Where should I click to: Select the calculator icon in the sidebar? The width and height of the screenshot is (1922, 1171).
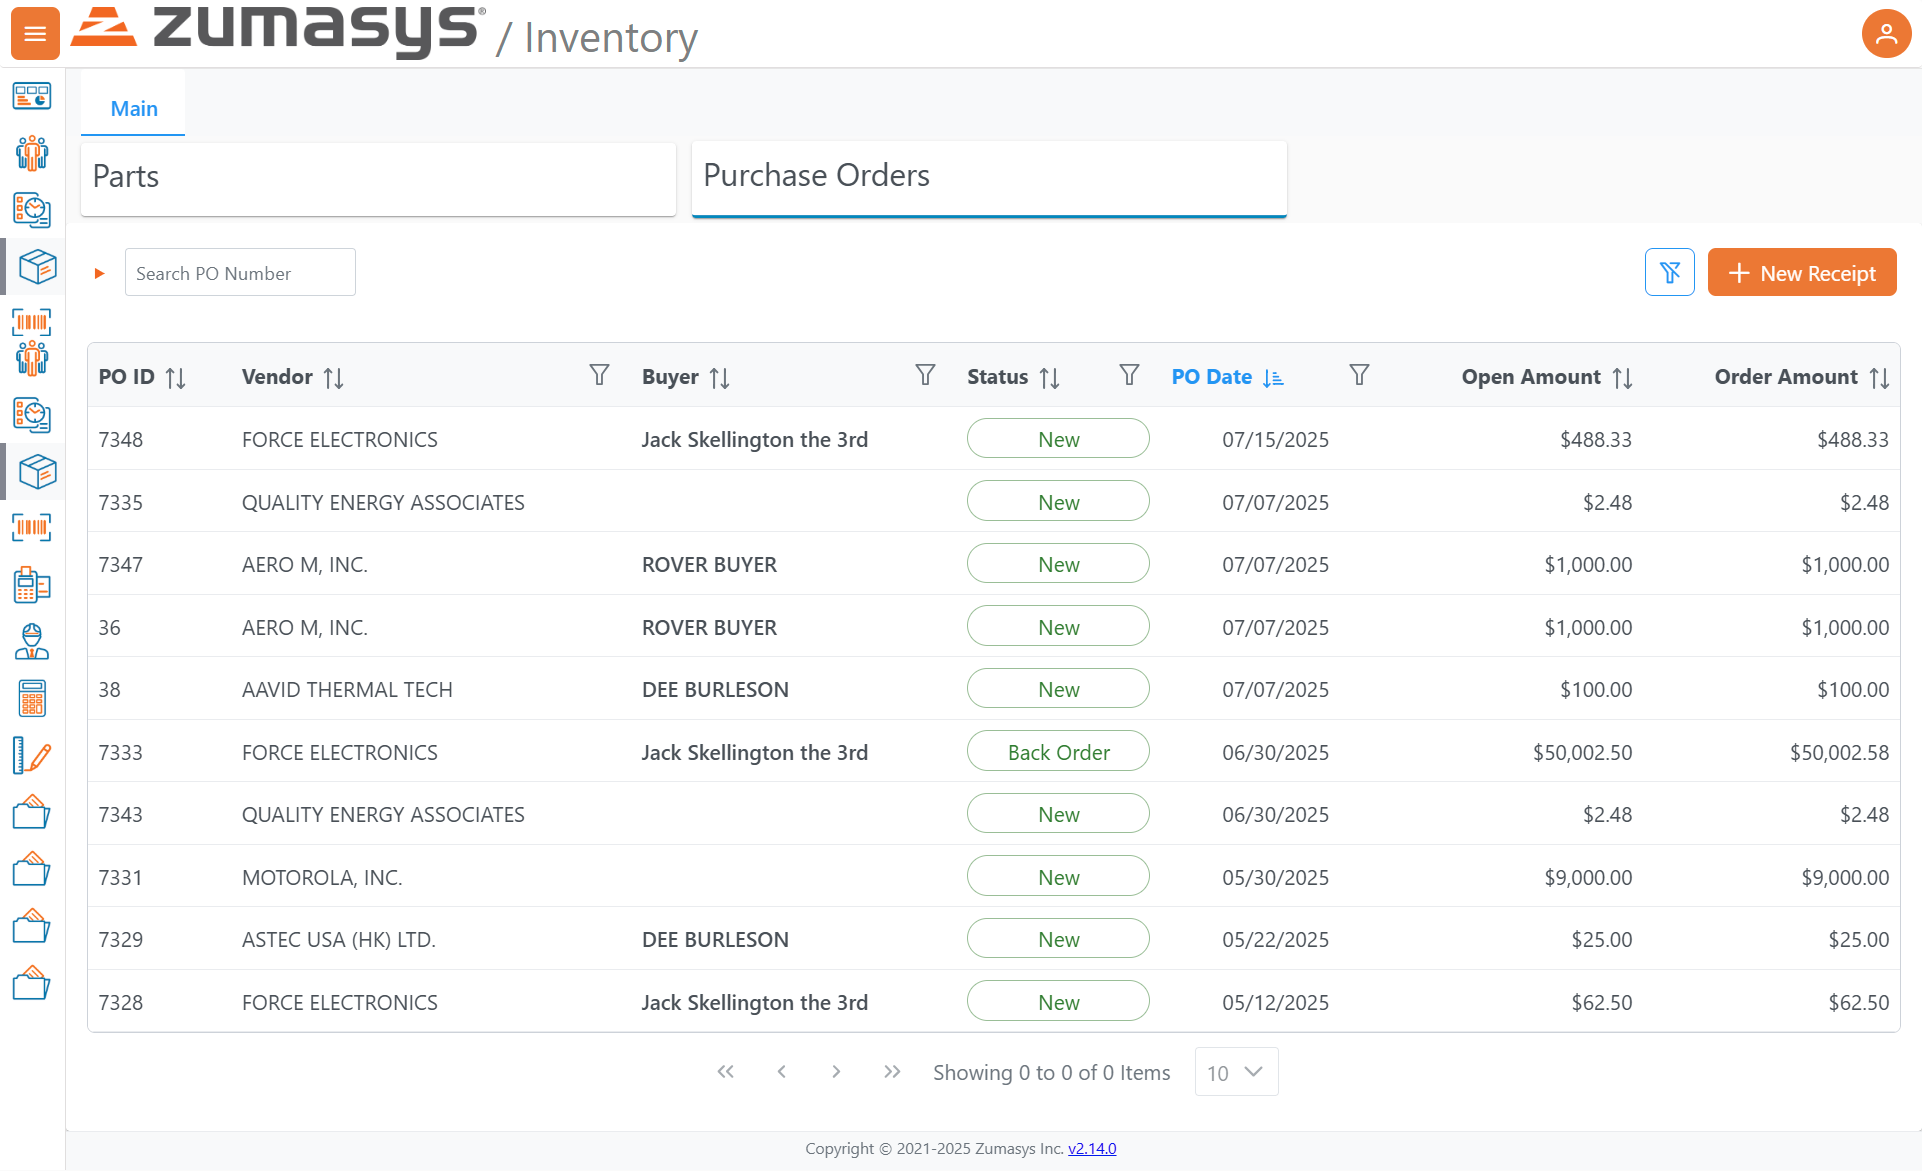(32, 698)
